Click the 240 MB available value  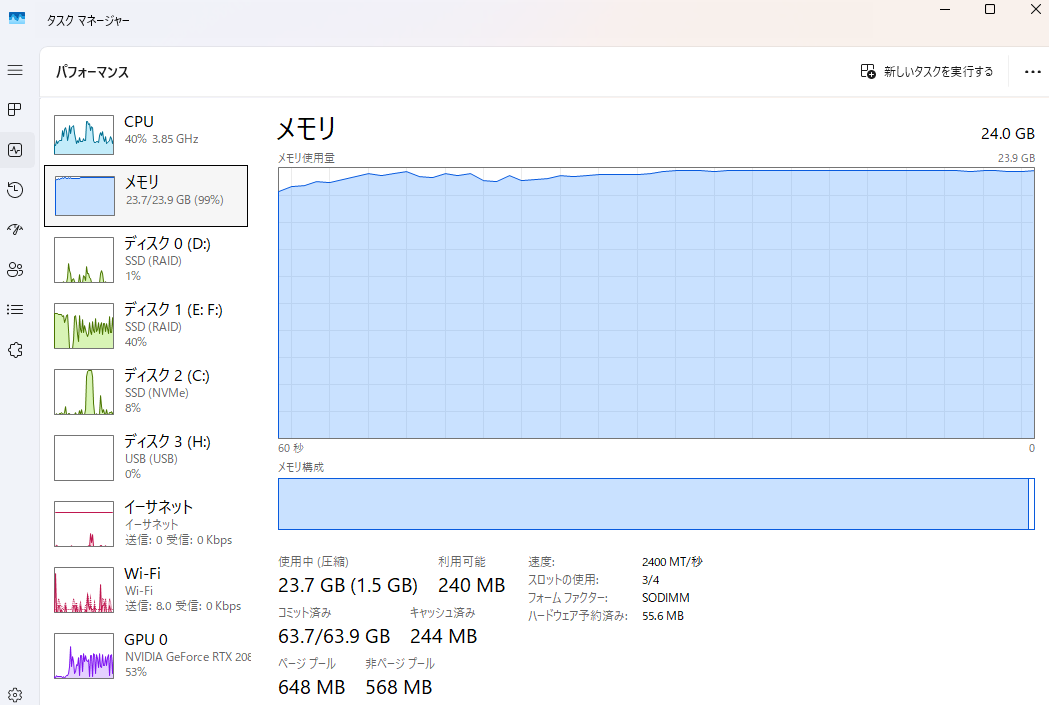(472, 585)
